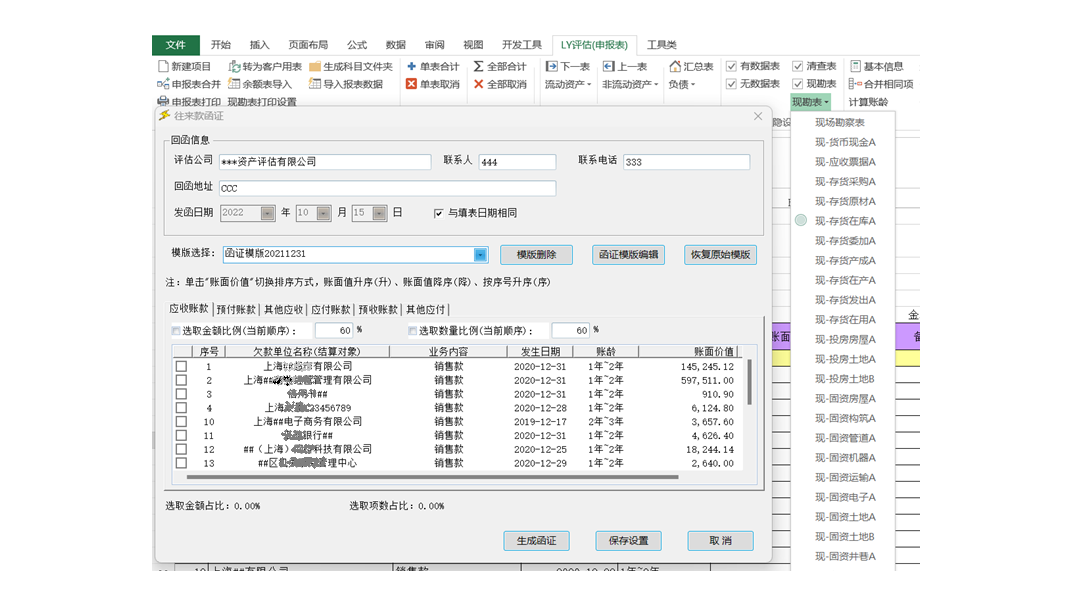Switch to the 其他应收 tab
The width and height of the screenshot is (1067, 600).
click(283, 310)
